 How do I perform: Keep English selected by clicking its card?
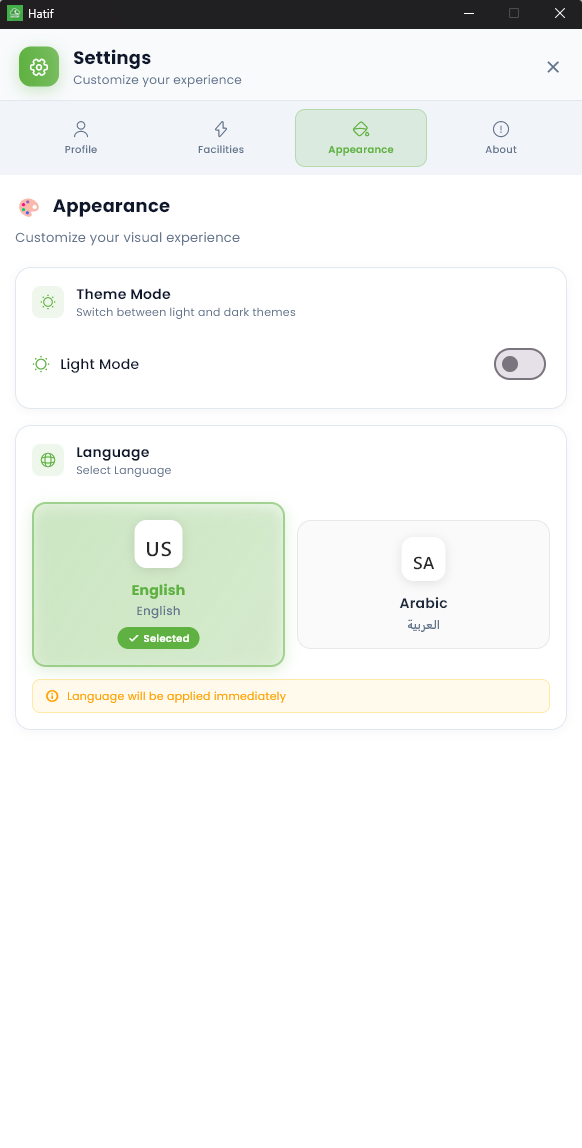(x=158, y=584)
